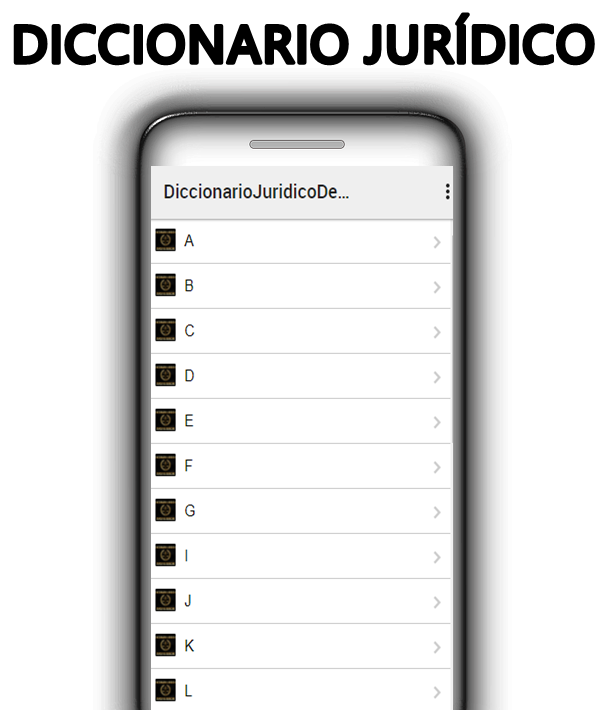Tap the book icon beside letter B
This screenshot has height=710, width=602.
tap(165, 285)
